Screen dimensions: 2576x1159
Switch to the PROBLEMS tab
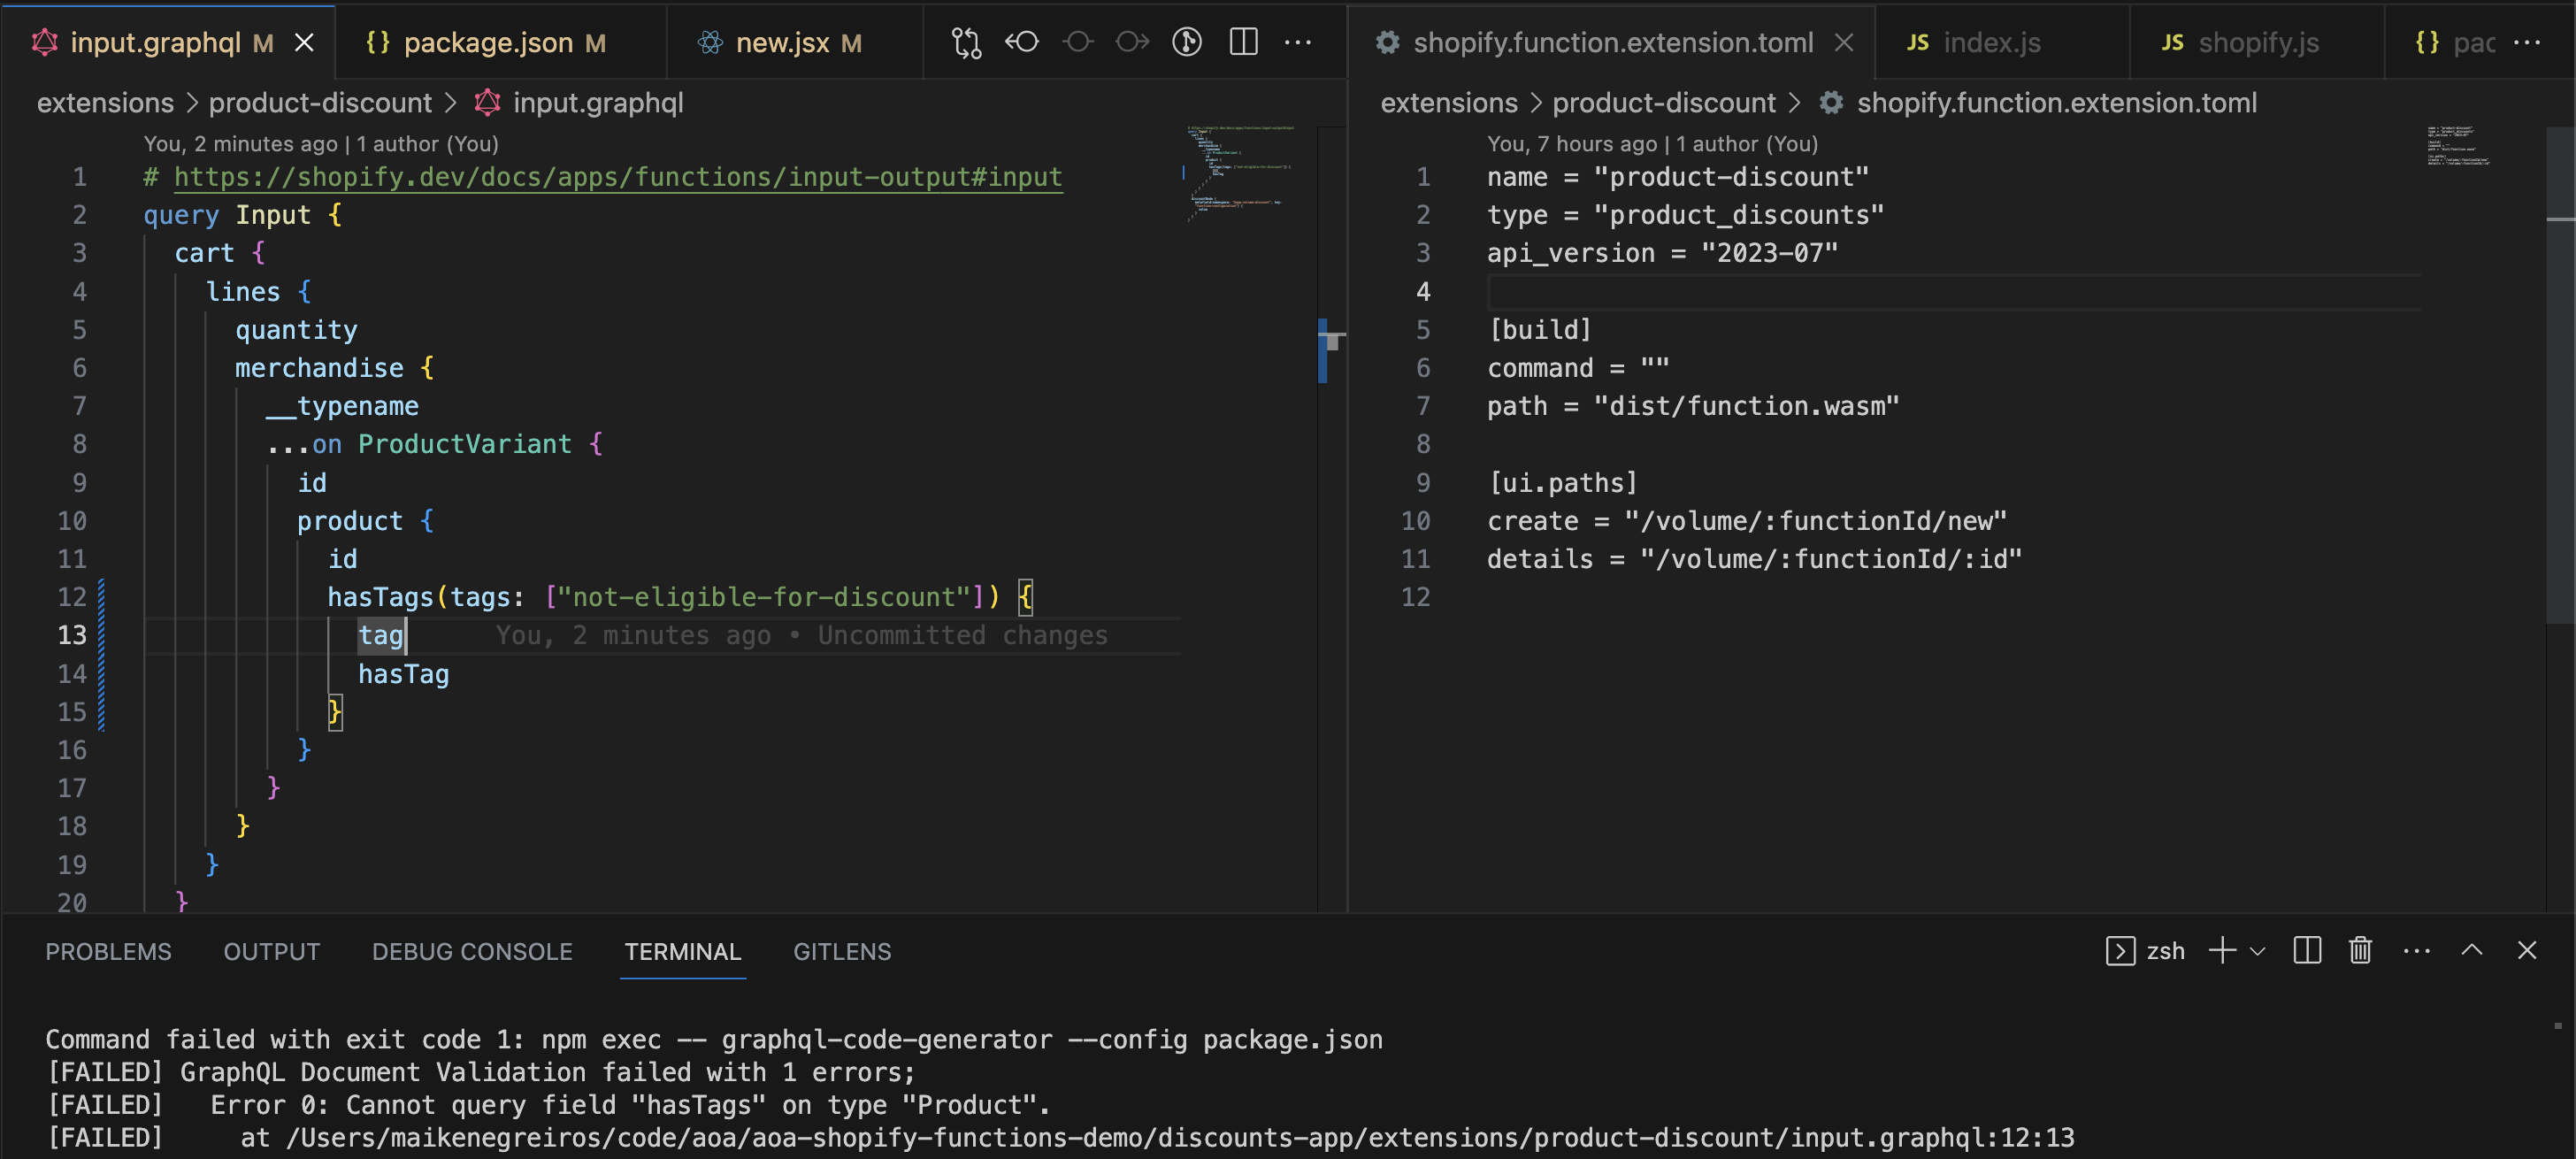[108, 951]
